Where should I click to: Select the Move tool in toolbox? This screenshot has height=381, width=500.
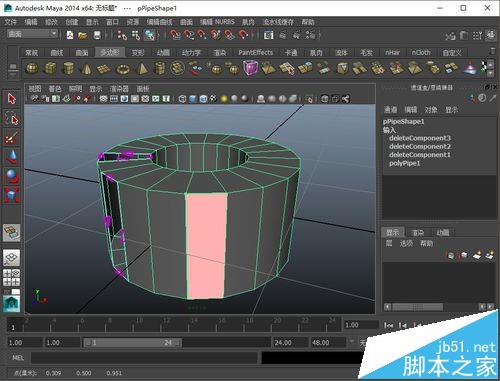click(x=12, y=156)
